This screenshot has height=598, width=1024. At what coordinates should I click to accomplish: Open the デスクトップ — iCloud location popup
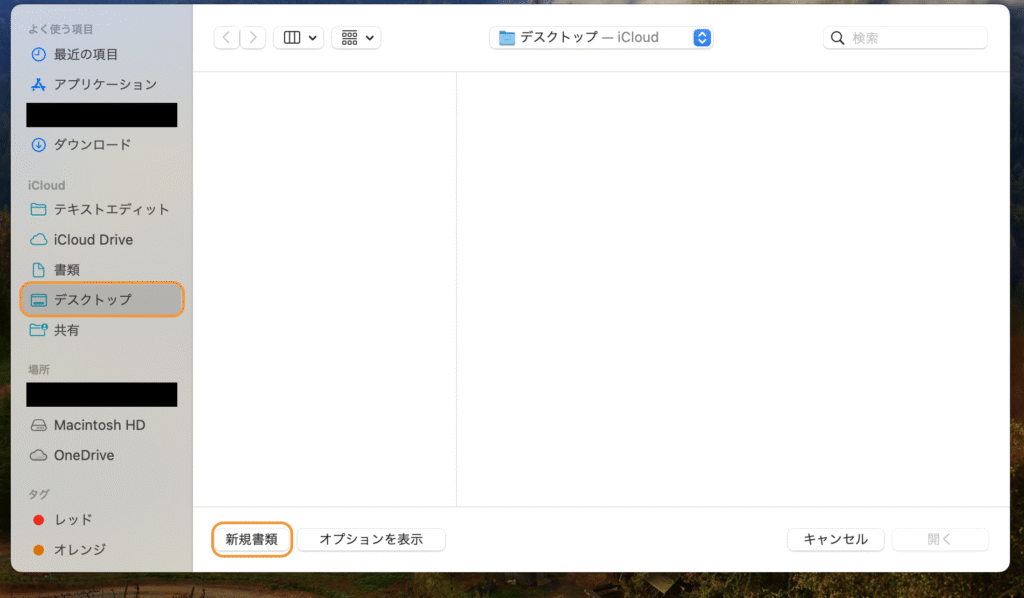[x=601, y=38]
